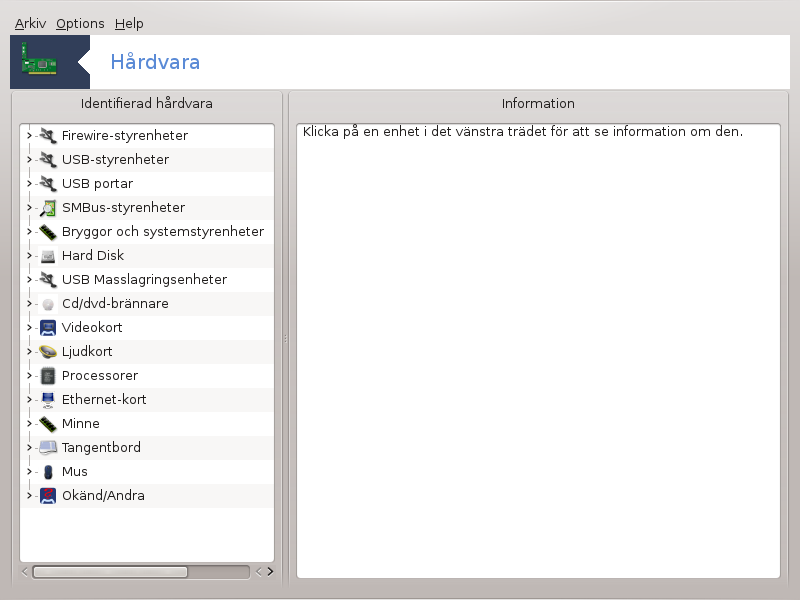Select the USB portar row label
This screenshot has width=800, height=600.
click(x=97, y=184)
